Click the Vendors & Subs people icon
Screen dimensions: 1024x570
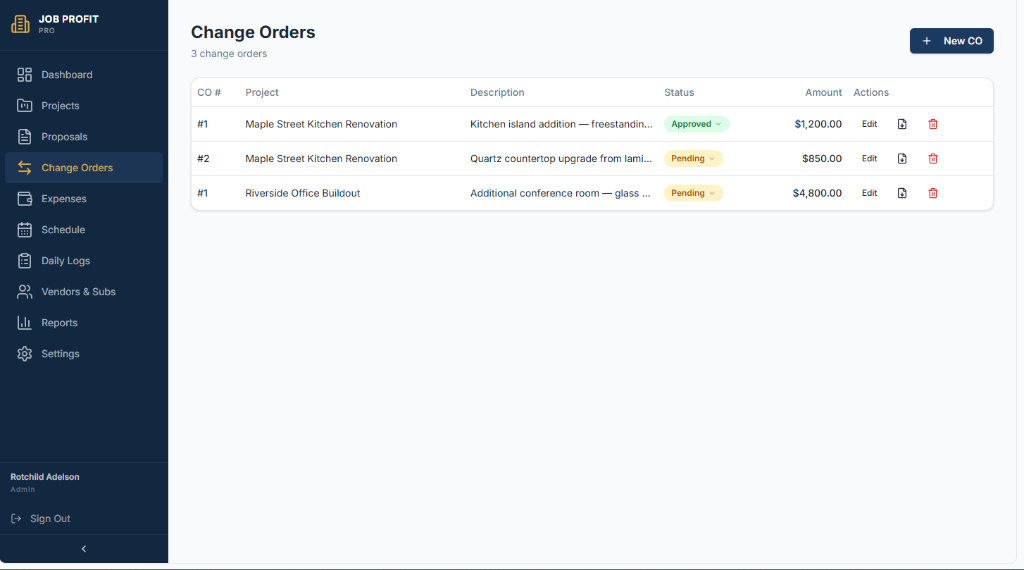point(25,292)
